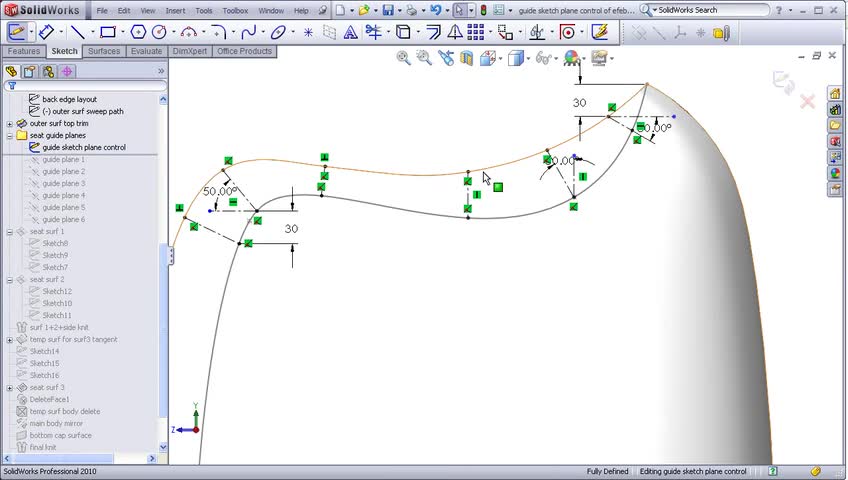Click the Exit Sketch confirmation corner icon

tap(783, 82)
